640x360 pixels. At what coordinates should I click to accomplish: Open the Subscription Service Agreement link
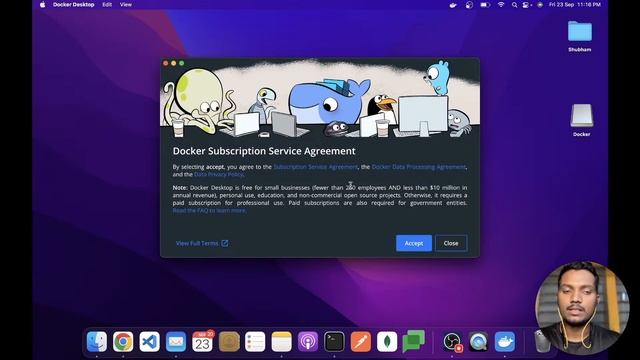click(x=315, y=167)
